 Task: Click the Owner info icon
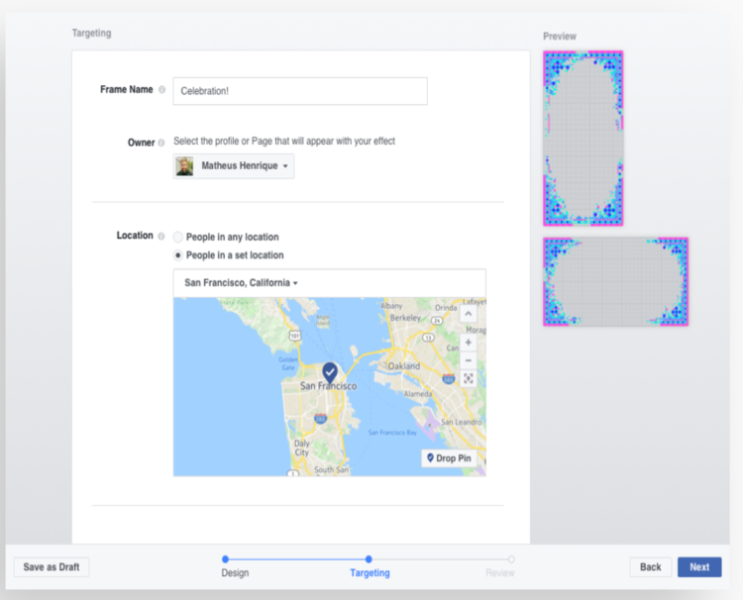[x=162, y=143]
